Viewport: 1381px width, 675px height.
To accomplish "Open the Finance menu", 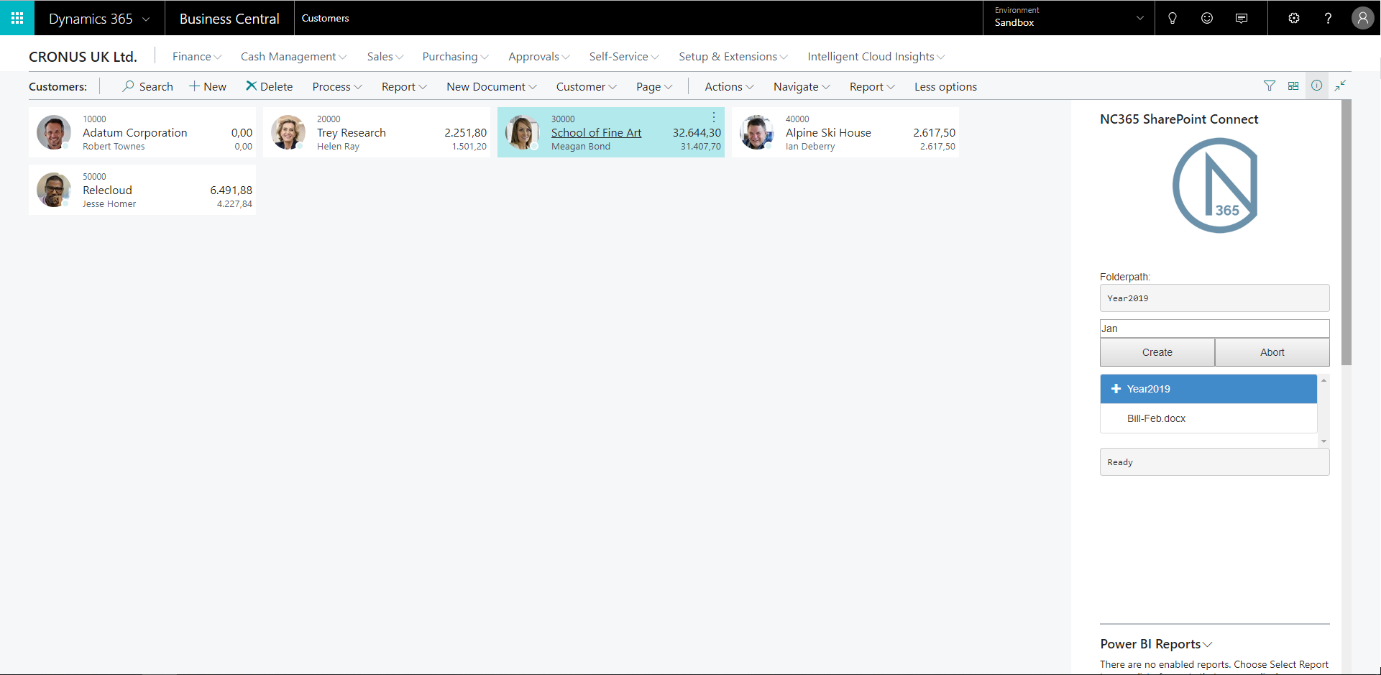I will point(197,57).
